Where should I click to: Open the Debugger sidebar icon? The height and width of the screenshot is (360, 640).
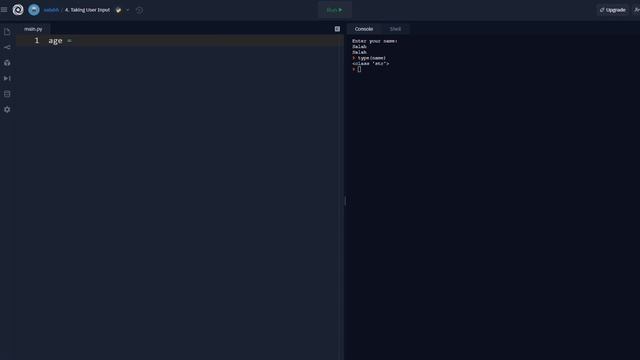[x=7, y=78]
